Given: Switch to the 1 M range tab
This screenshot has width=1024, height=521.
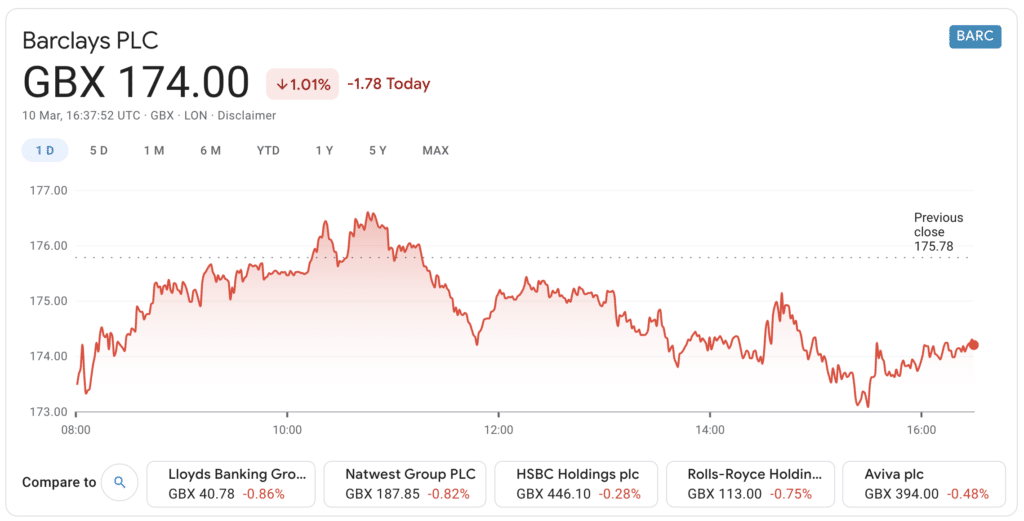Looking at the screenshot, I should coord(154,151).
